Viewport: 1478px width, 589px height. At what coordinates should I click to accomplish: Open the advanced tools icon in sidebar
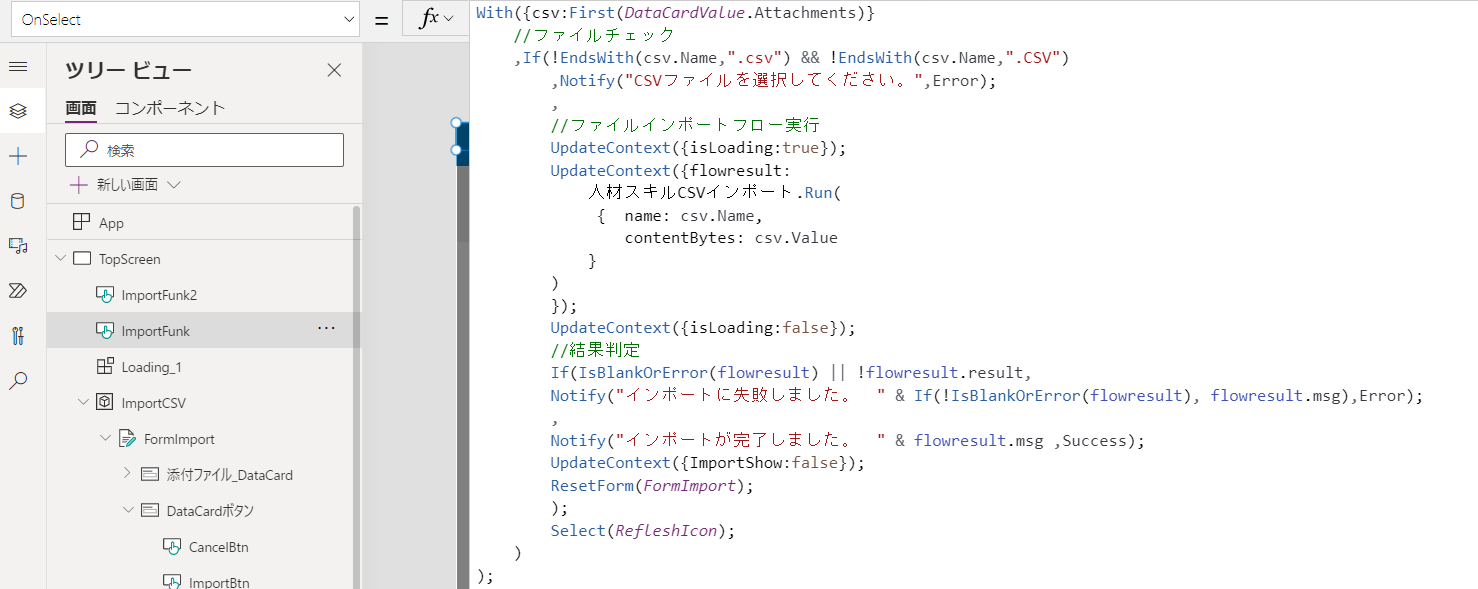(18, 336)
